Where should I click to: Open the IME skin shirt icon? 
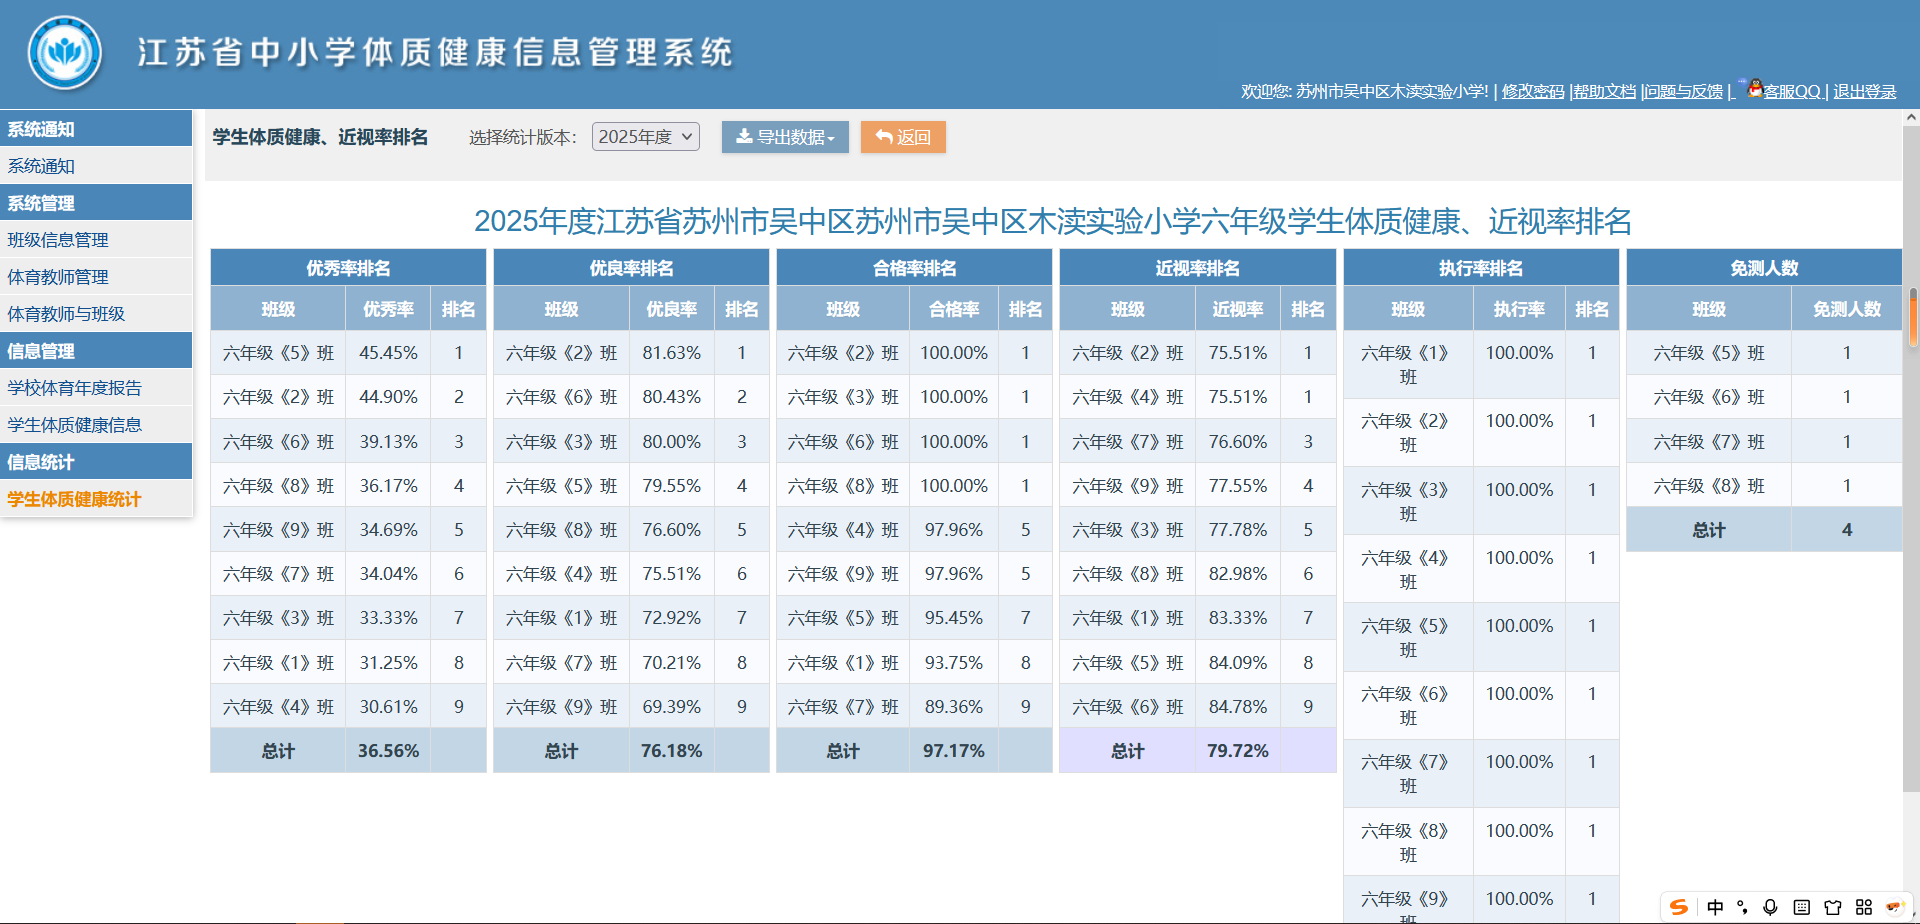point(1832,907)
